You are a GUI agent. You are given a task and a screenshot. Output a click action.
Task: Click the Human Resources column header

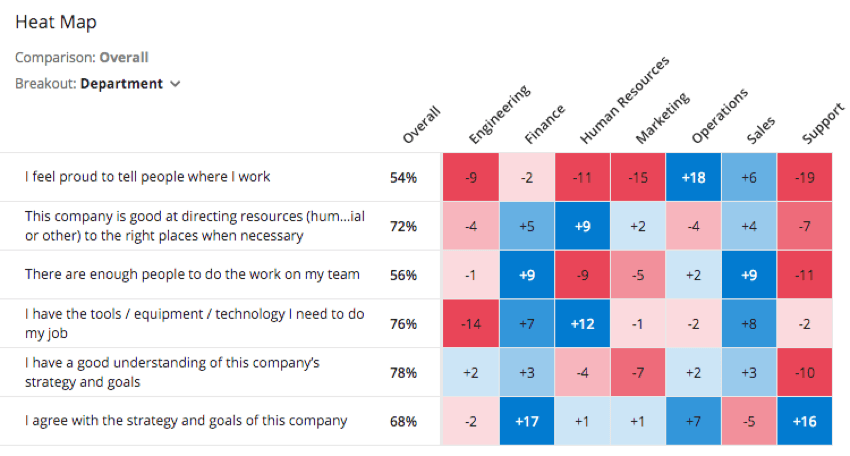(x=624, y=100)
